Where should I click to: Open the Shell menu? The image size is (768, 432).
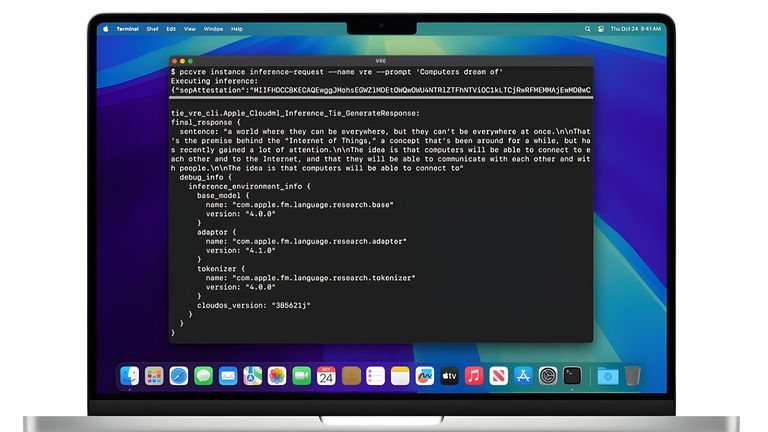click(x=152, y=29)
